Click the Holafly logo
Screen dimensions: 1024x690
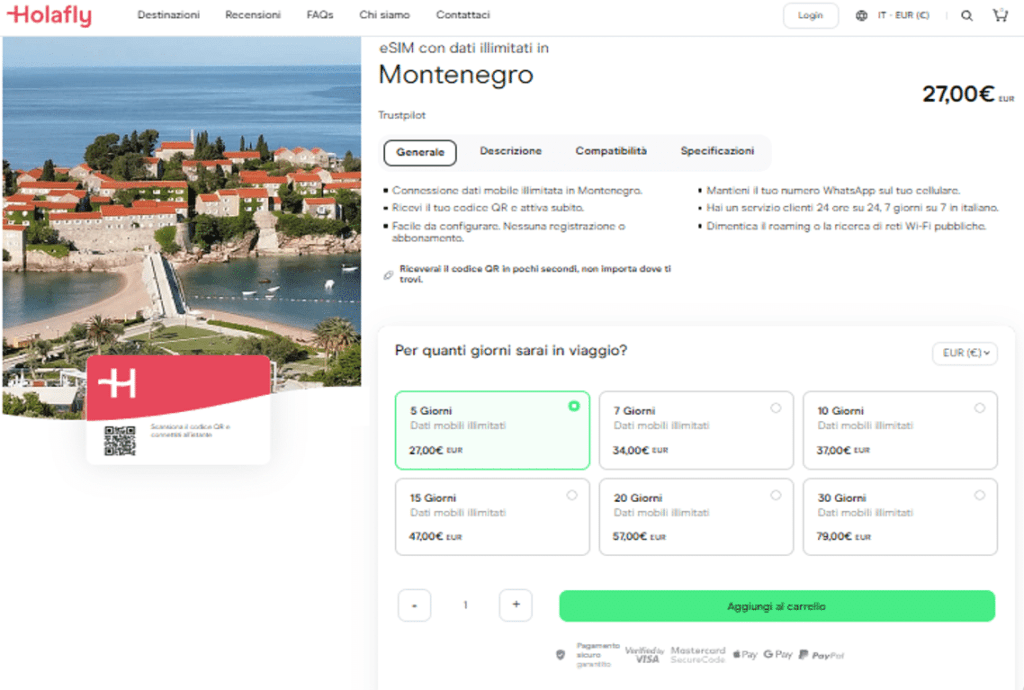49,15
